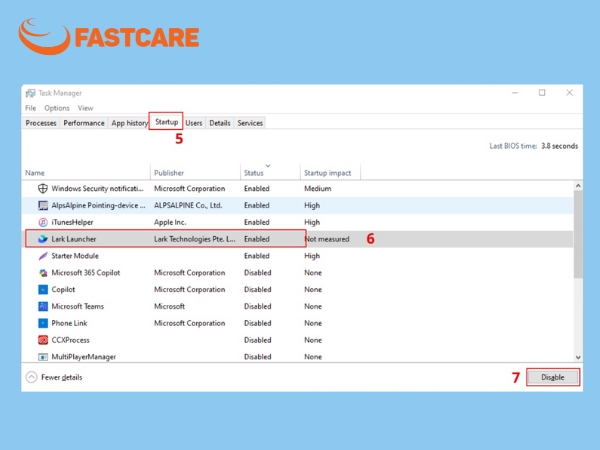Minimize the Task Manager window
Image resolution: width=600 pixels, height=450 pixels.
tap(515, 93)
